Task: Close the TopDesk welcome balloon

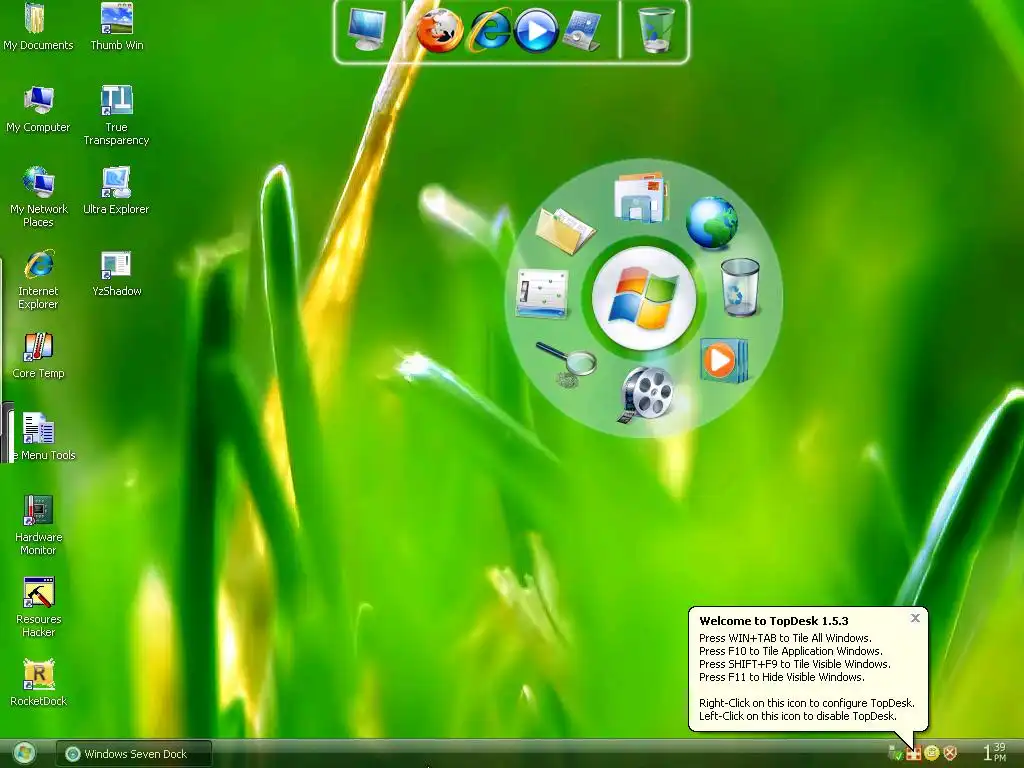Action: click(915, 618)
